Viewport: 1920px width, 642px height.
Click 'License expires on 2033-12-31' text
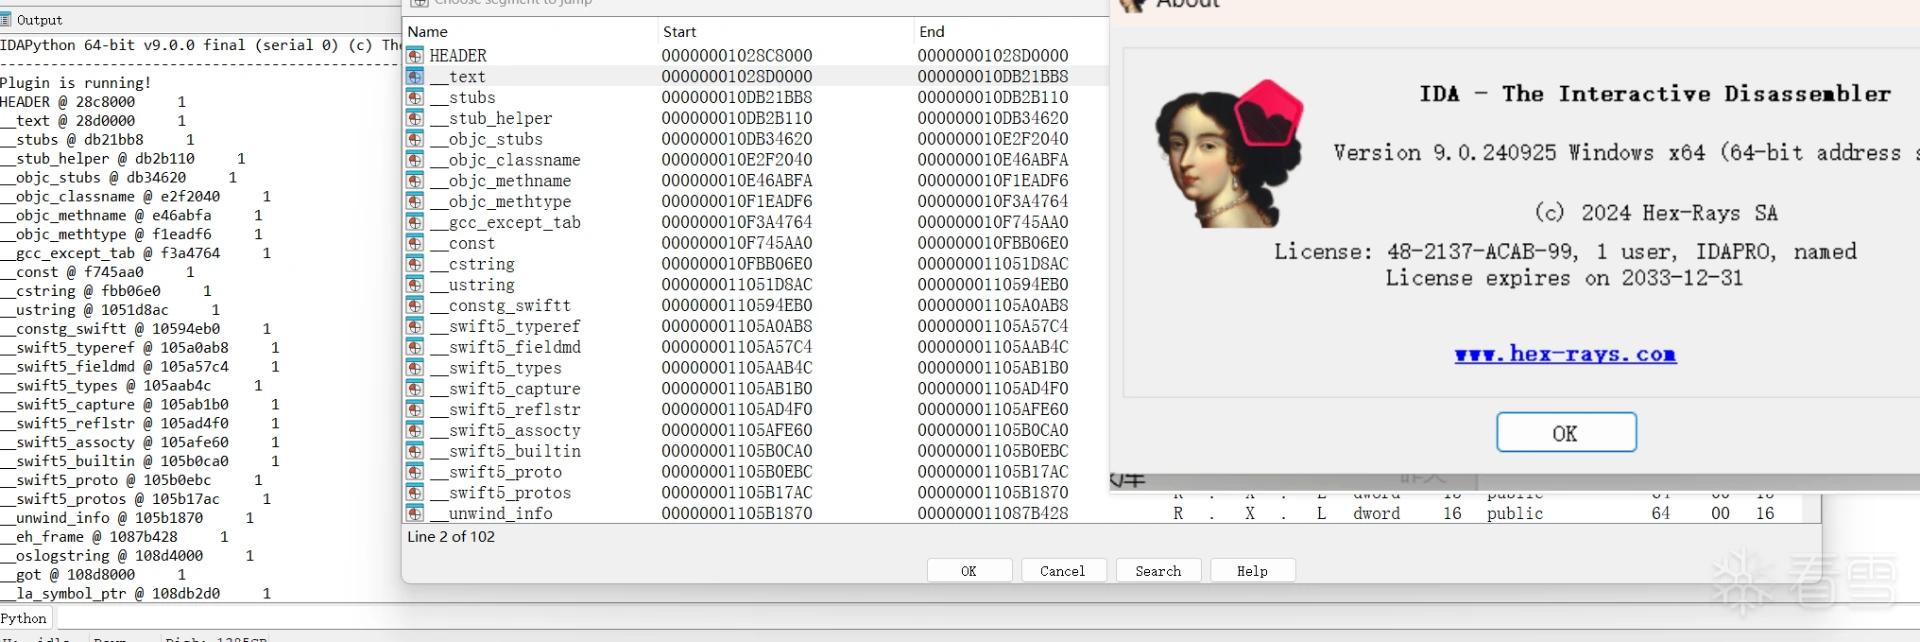(1564, 278)
